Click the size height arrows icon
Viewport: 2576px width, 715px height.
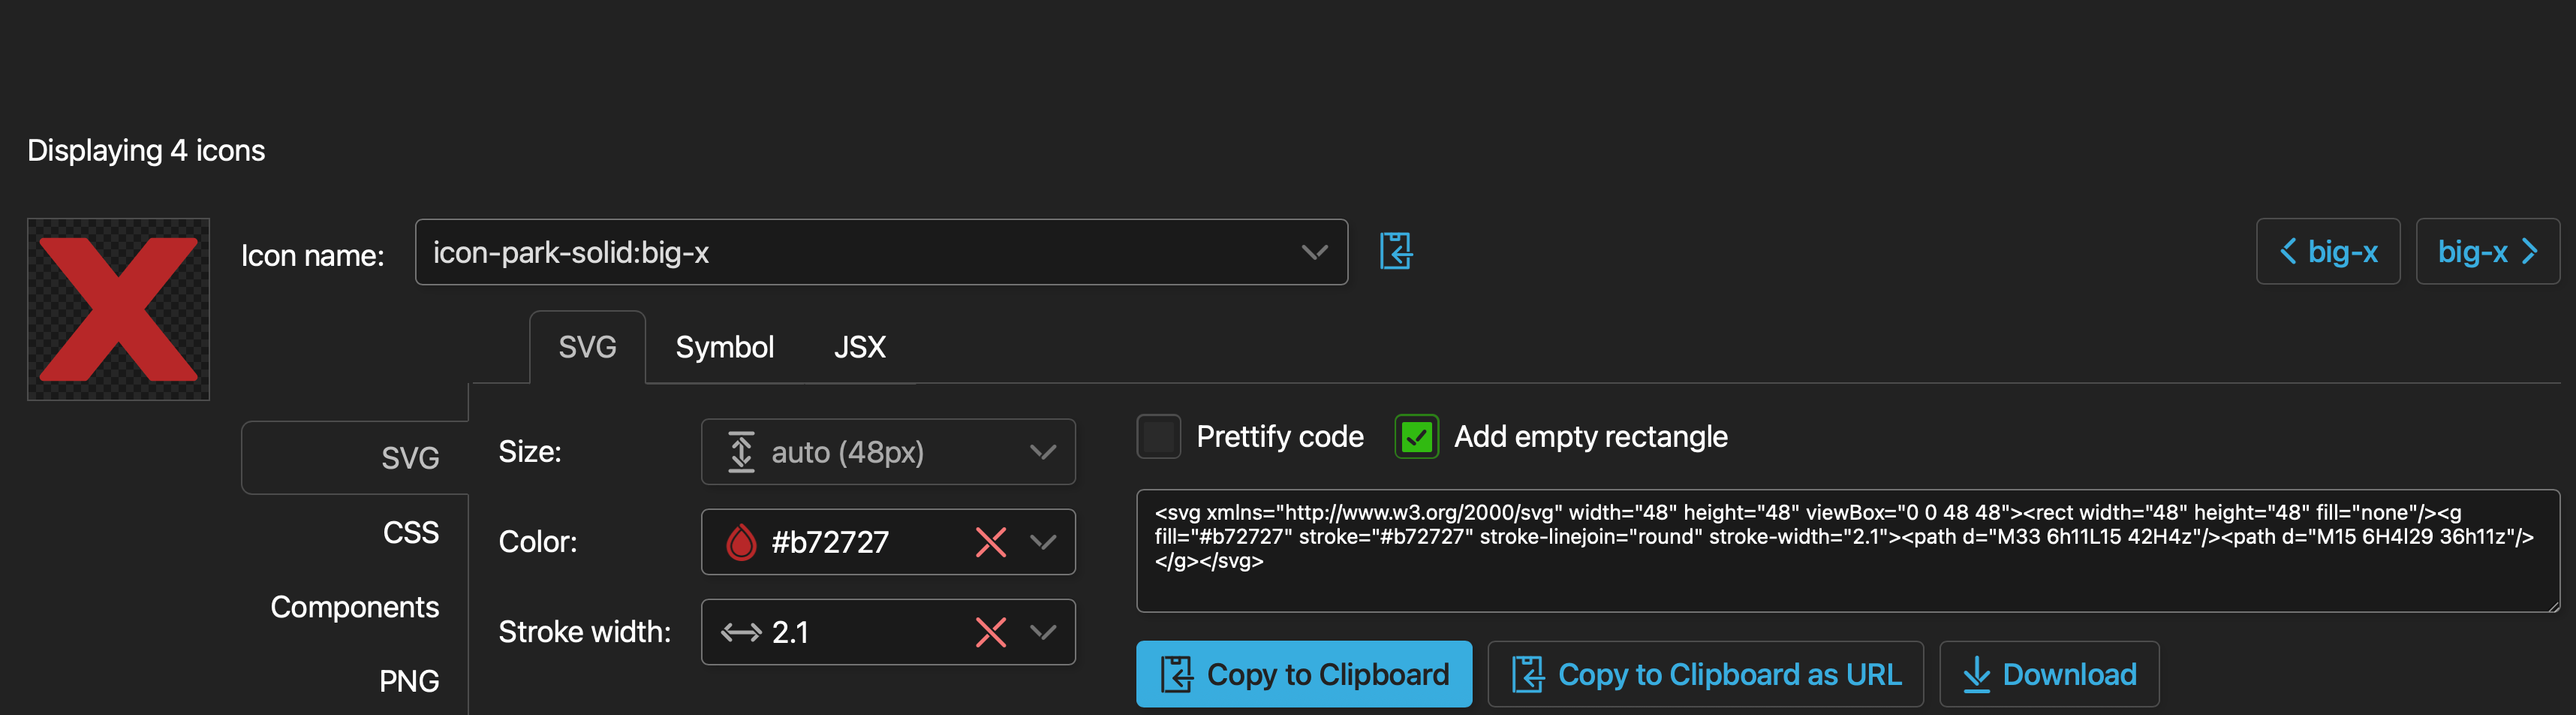click(x=741, y=452)
